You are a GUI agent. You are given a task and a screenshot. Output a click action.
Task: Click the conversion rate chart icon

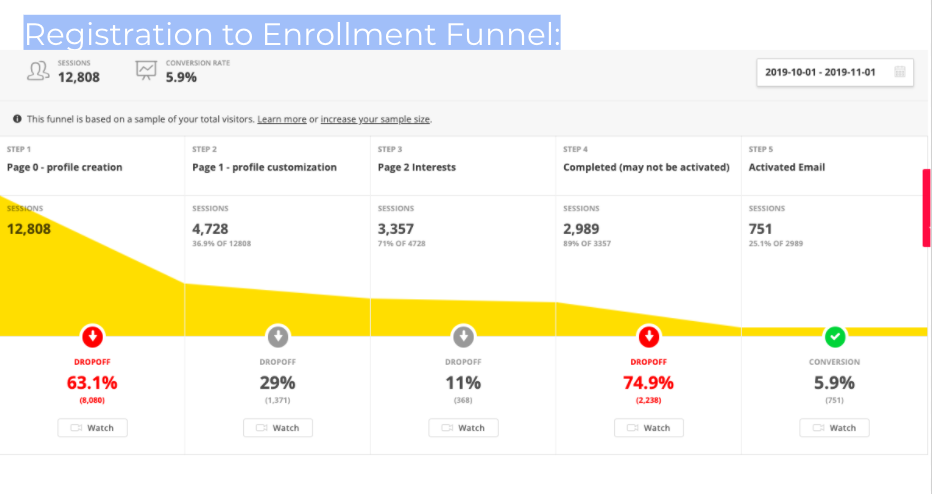coord(146,71)
